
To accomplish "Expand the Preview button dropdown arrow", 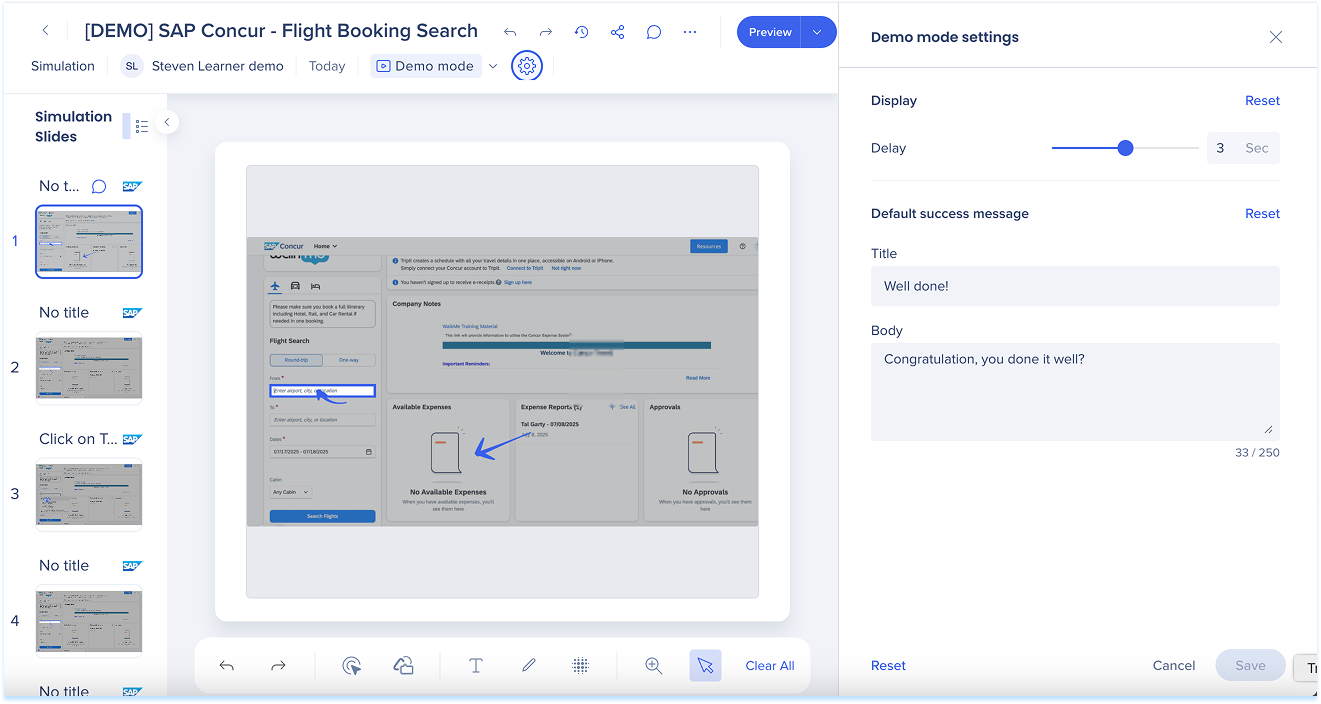I will 818,32.
